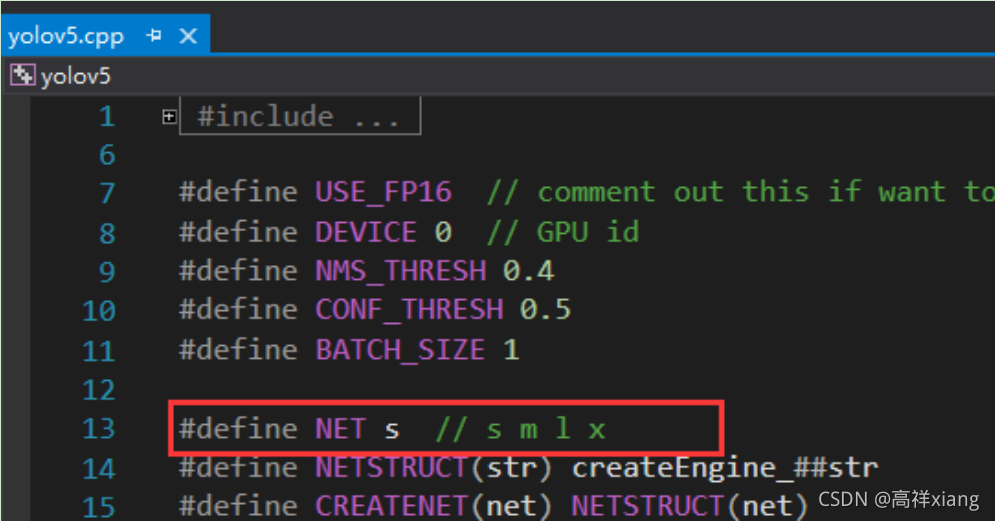Click the NETSTRUCT macro on line 14
Viewport: 995px width, 521px height.
click(392, 468)
